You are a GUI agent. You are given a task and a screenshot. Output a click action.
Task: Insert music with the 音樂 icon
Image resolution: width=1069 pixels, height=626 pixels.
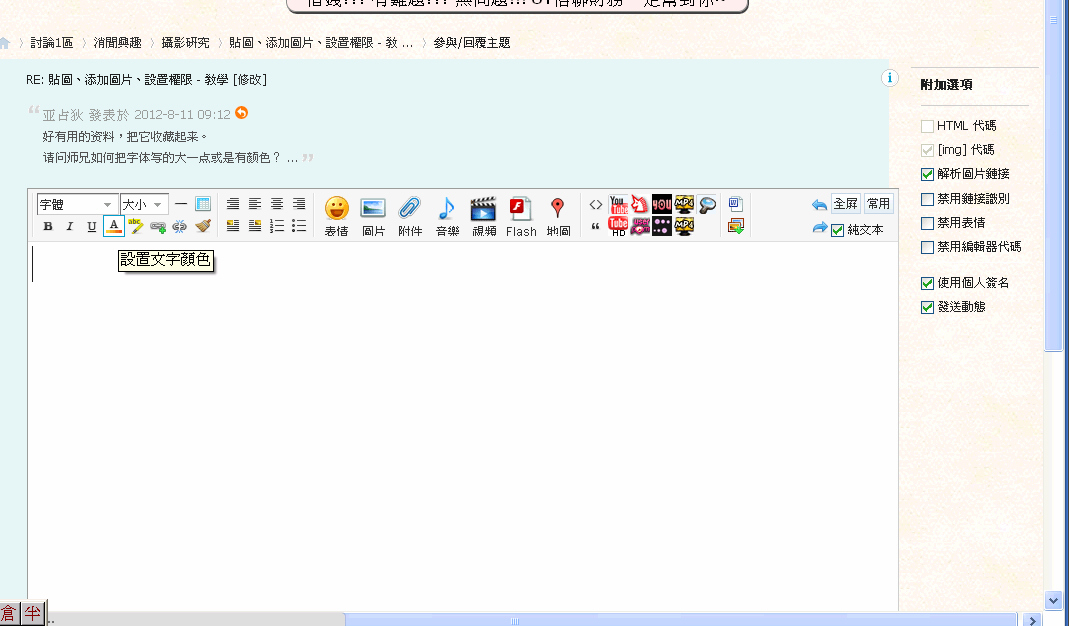point(447,215)
